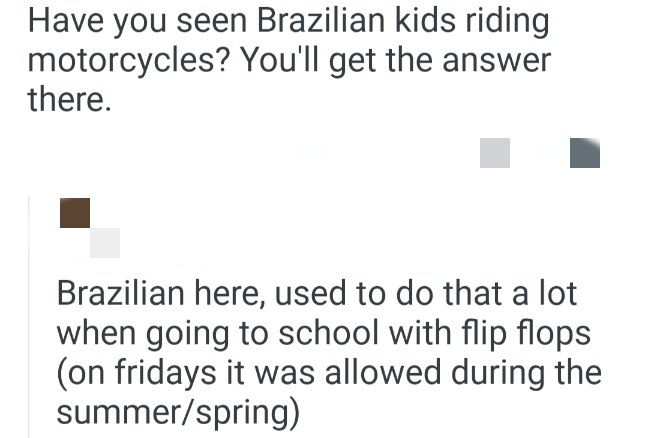
Task: Click the word "there." ending the top comment
Action: coord(68,100)
